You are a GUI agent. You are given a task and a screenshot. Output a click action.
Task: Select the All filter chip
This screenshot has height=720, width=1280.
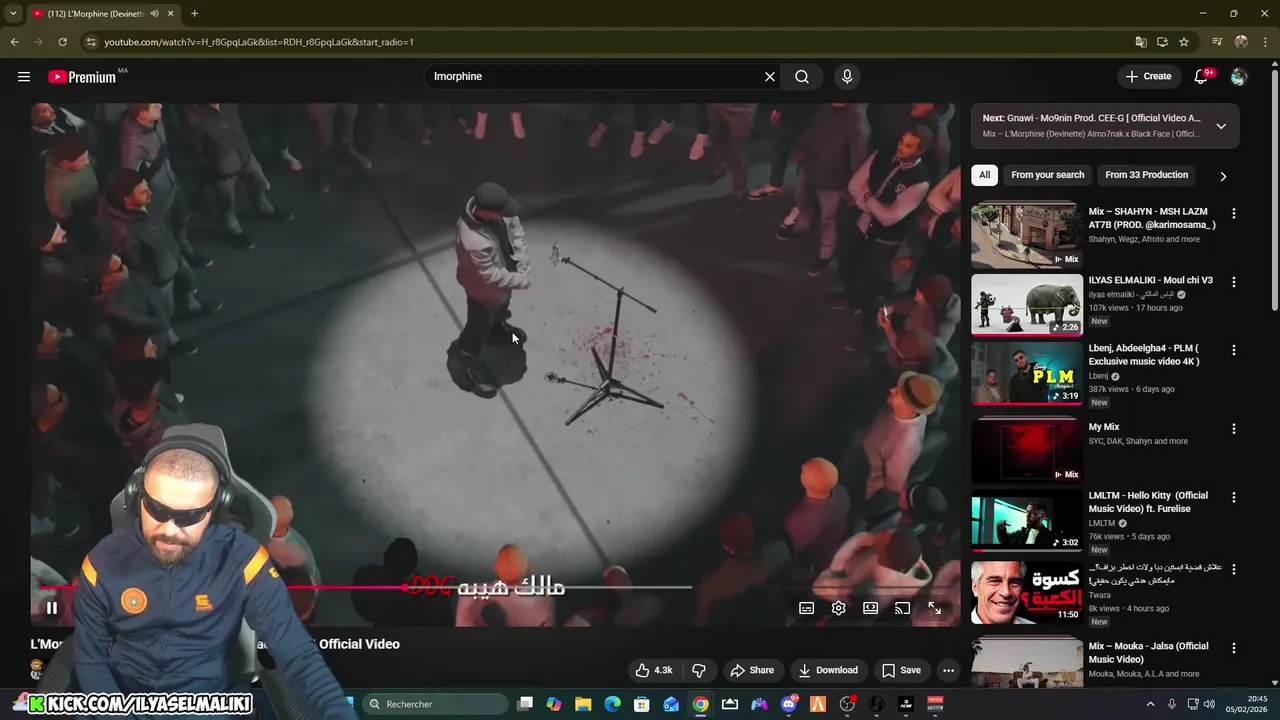984,175
